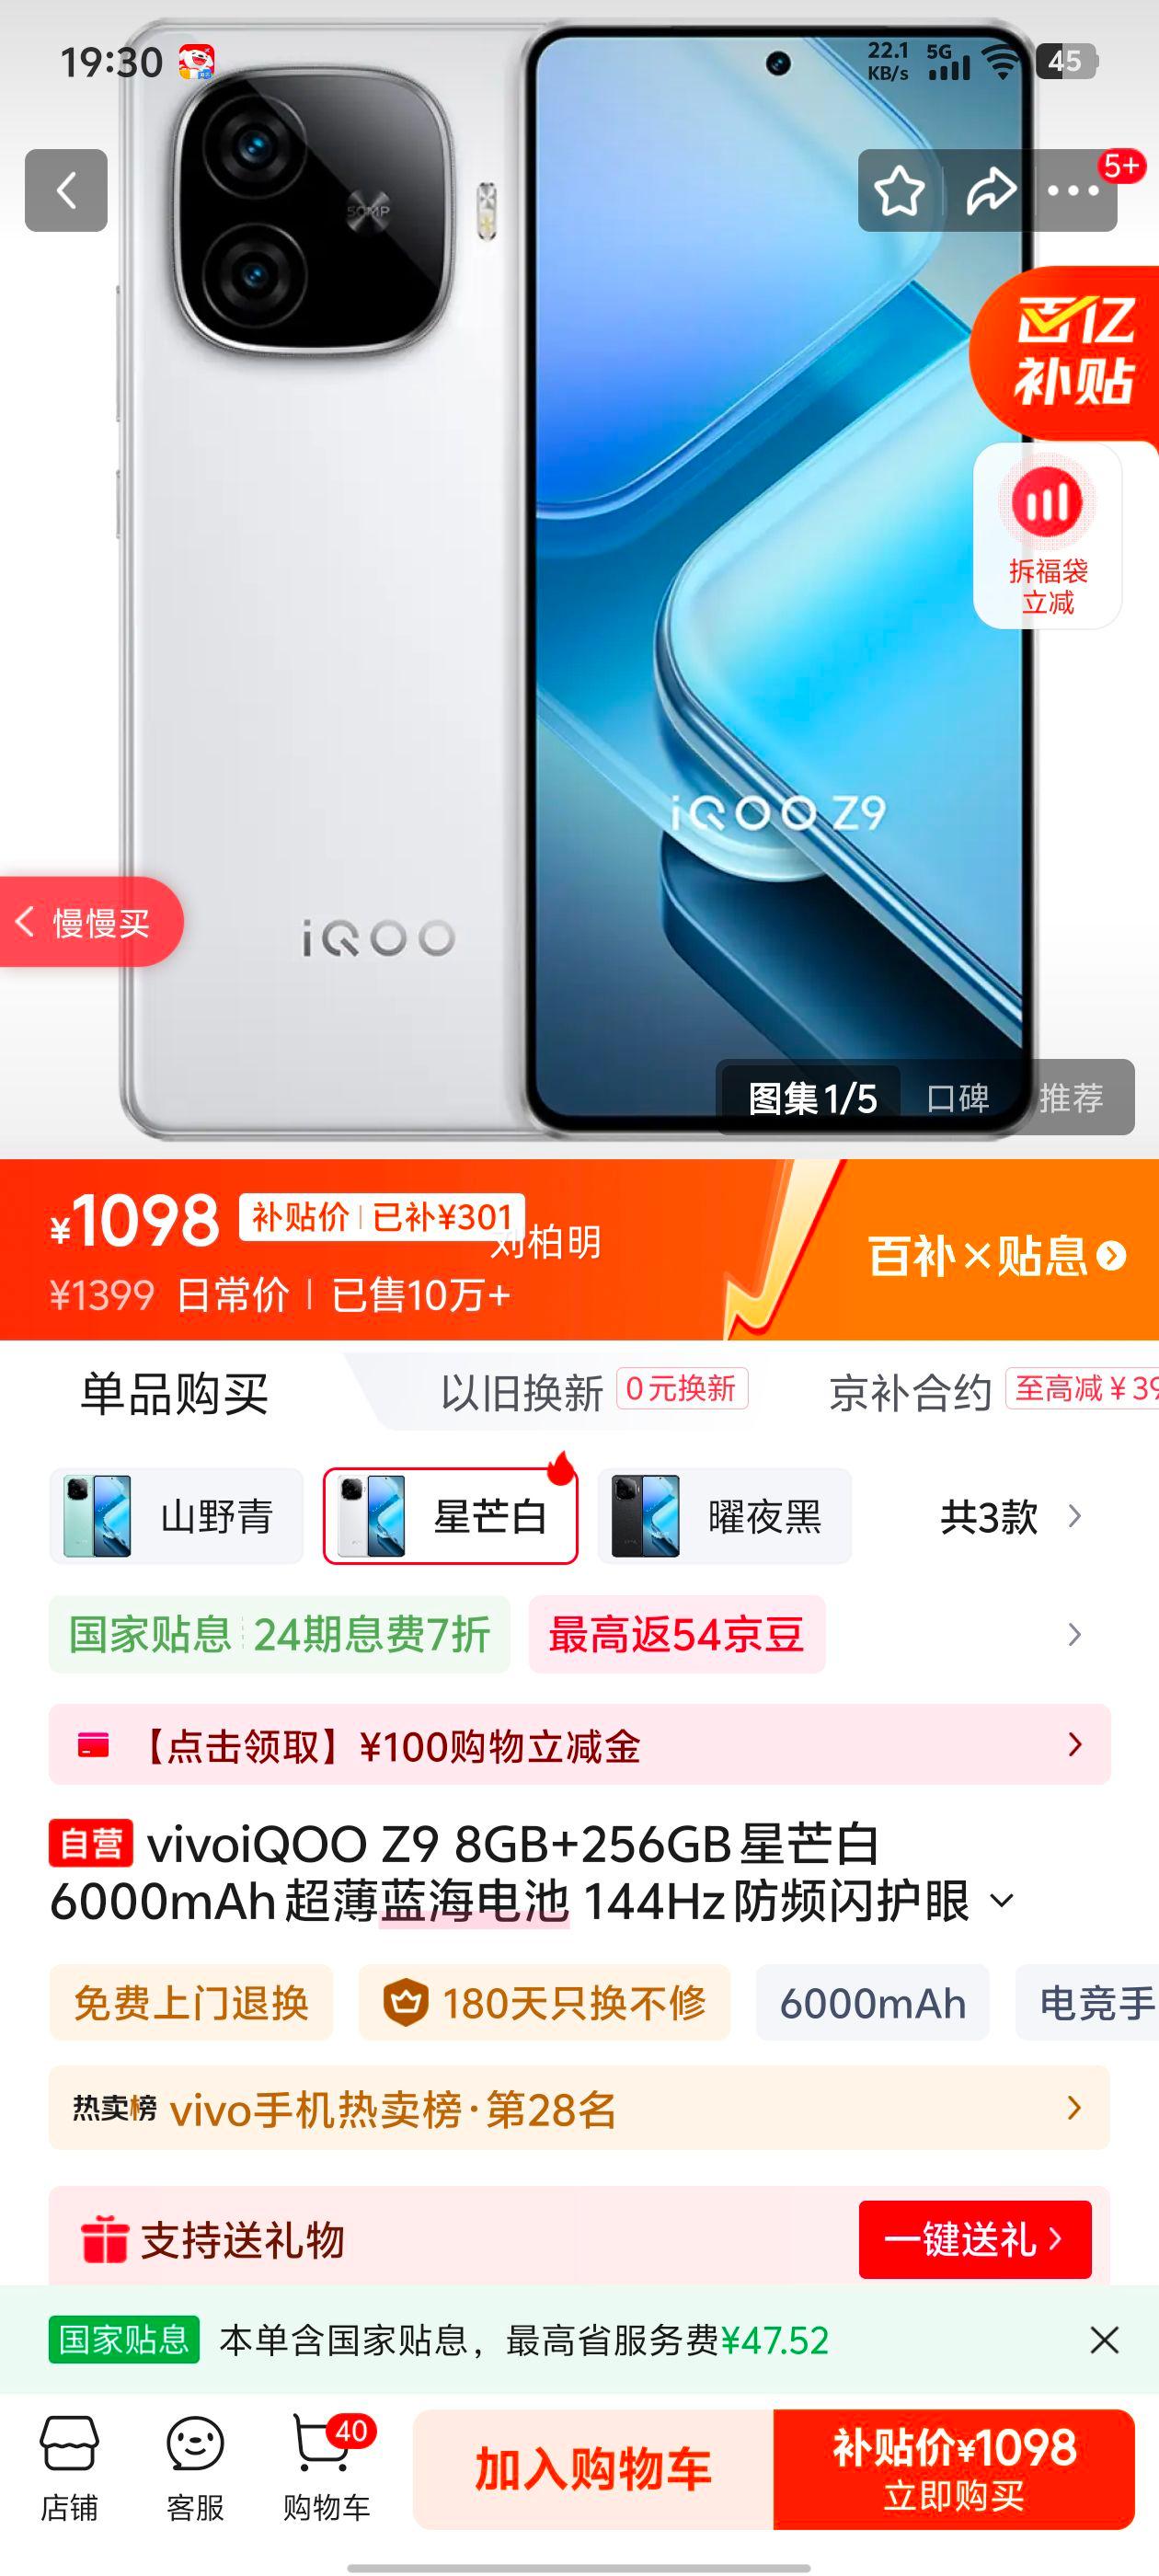Switch to the 口碑 image tab

(957, 1098)
